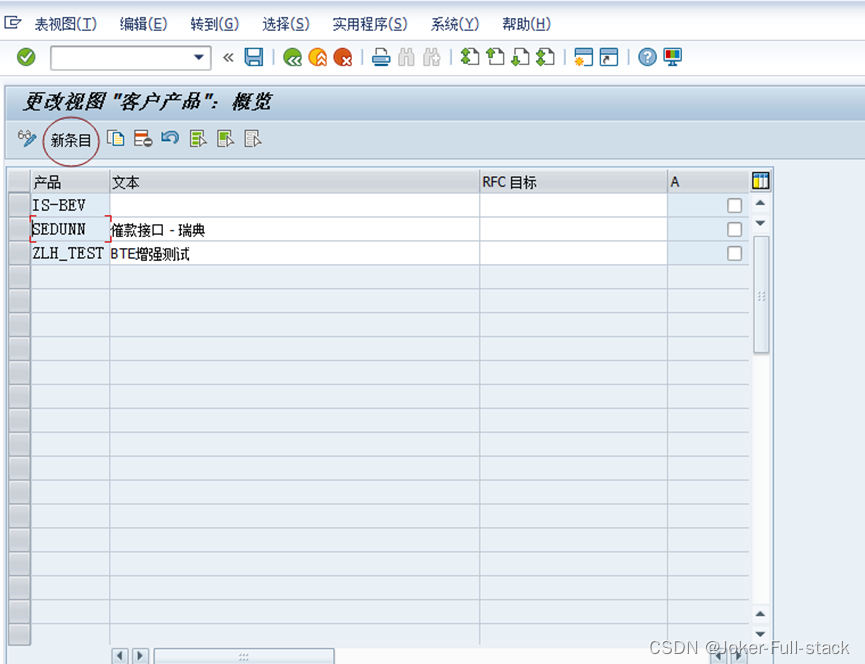The image size is (865, 664).
Task: Open the window menu icon at top-left
Action: coord(13,23)
